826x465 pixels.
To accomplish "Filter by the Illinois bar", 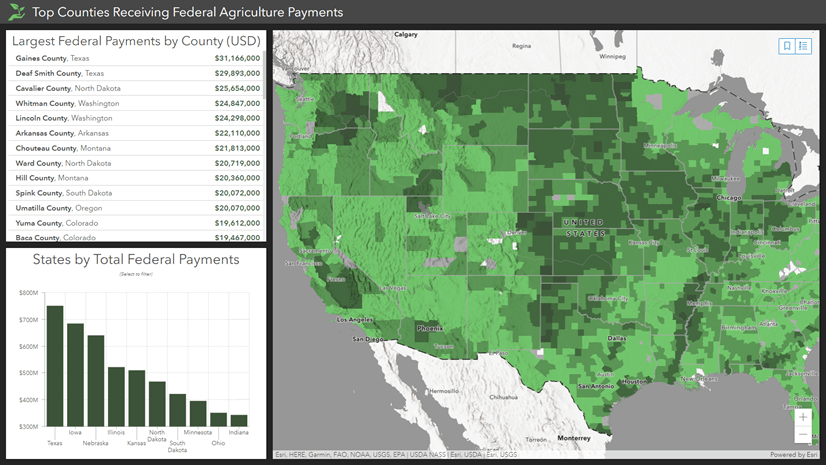I will click(x=116, y=397).
